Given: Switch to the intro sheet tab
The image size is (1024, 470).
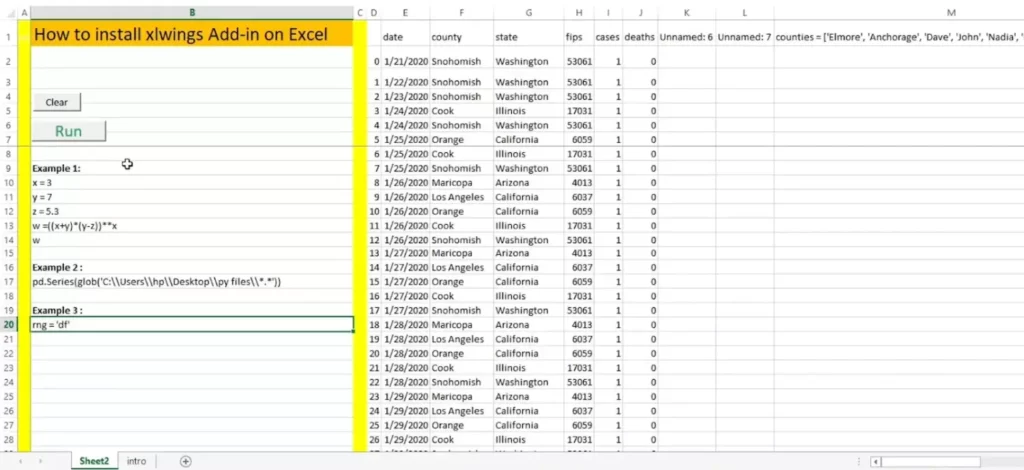Looking at the screenshot, I should [136, 461].
